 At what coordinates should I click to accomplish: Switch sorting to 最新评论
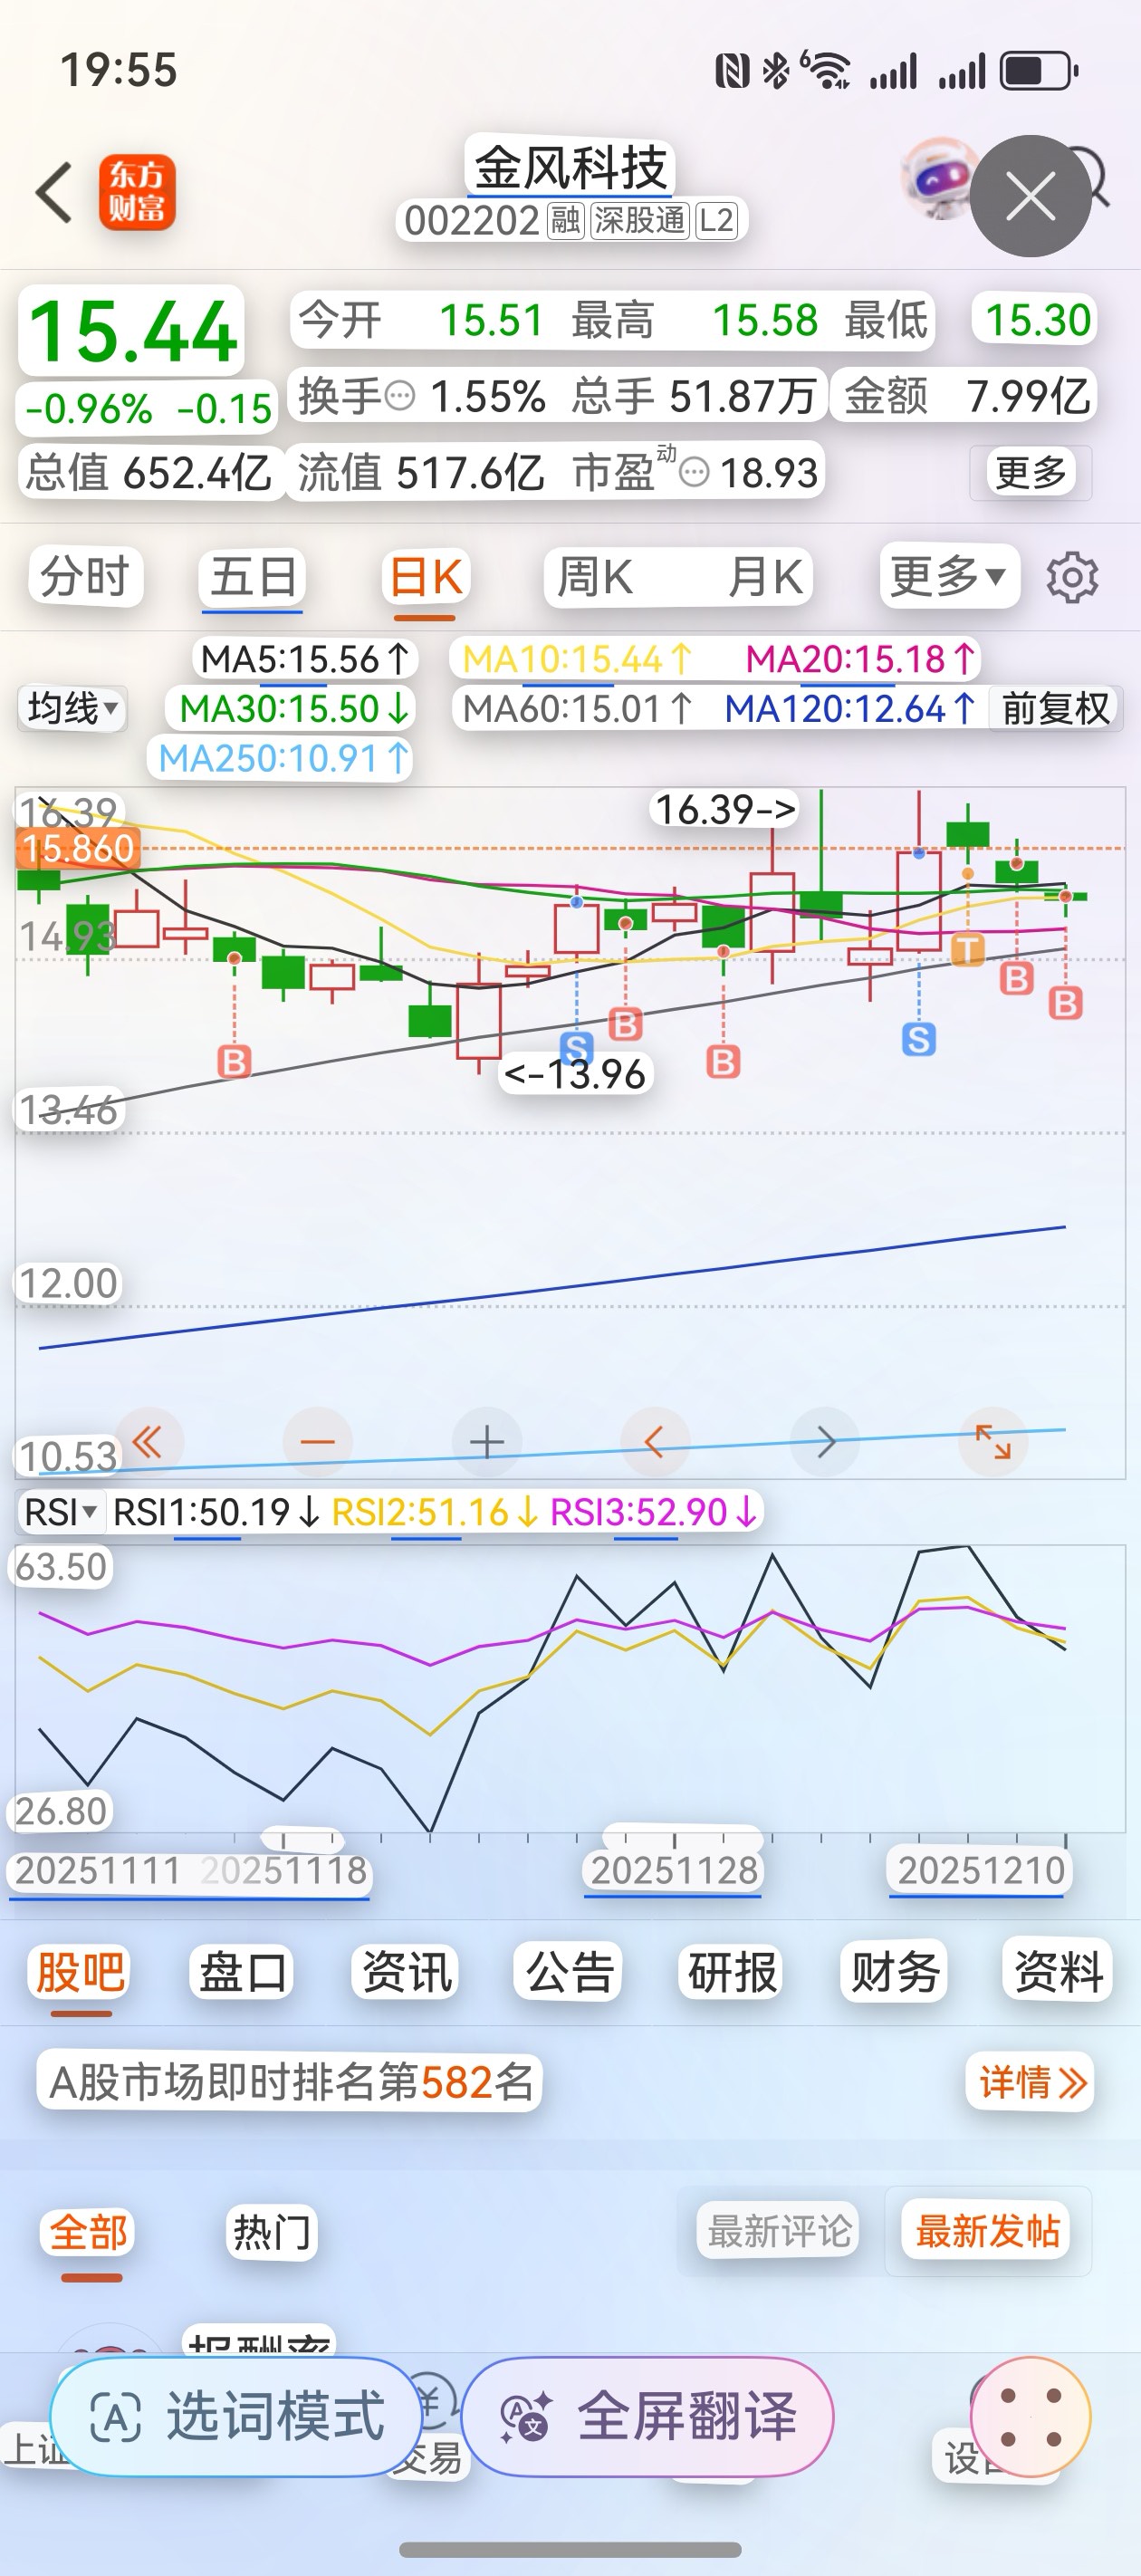click(x=779, y=2231)
